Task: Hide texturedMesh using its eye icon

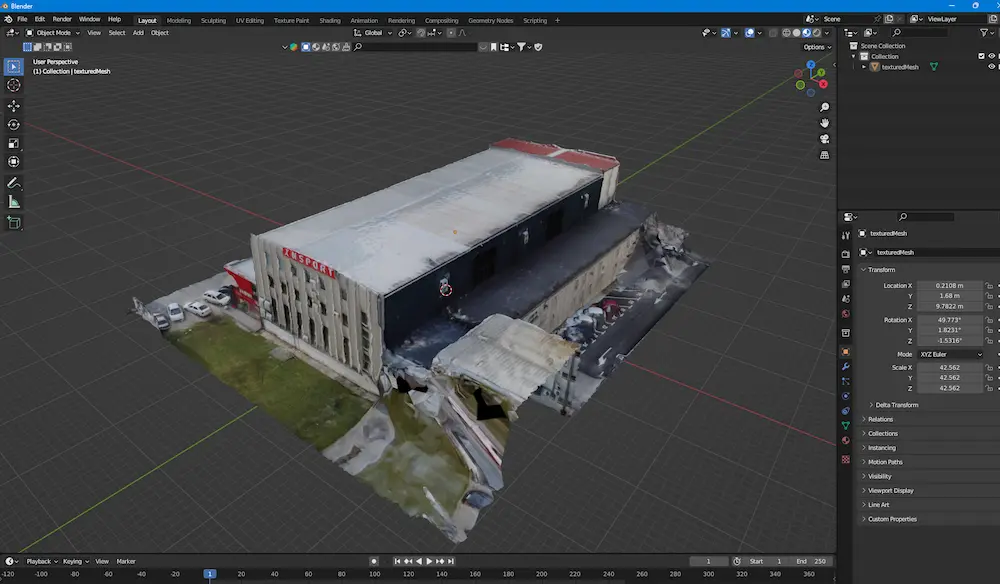Action: [x=992, y=67]
